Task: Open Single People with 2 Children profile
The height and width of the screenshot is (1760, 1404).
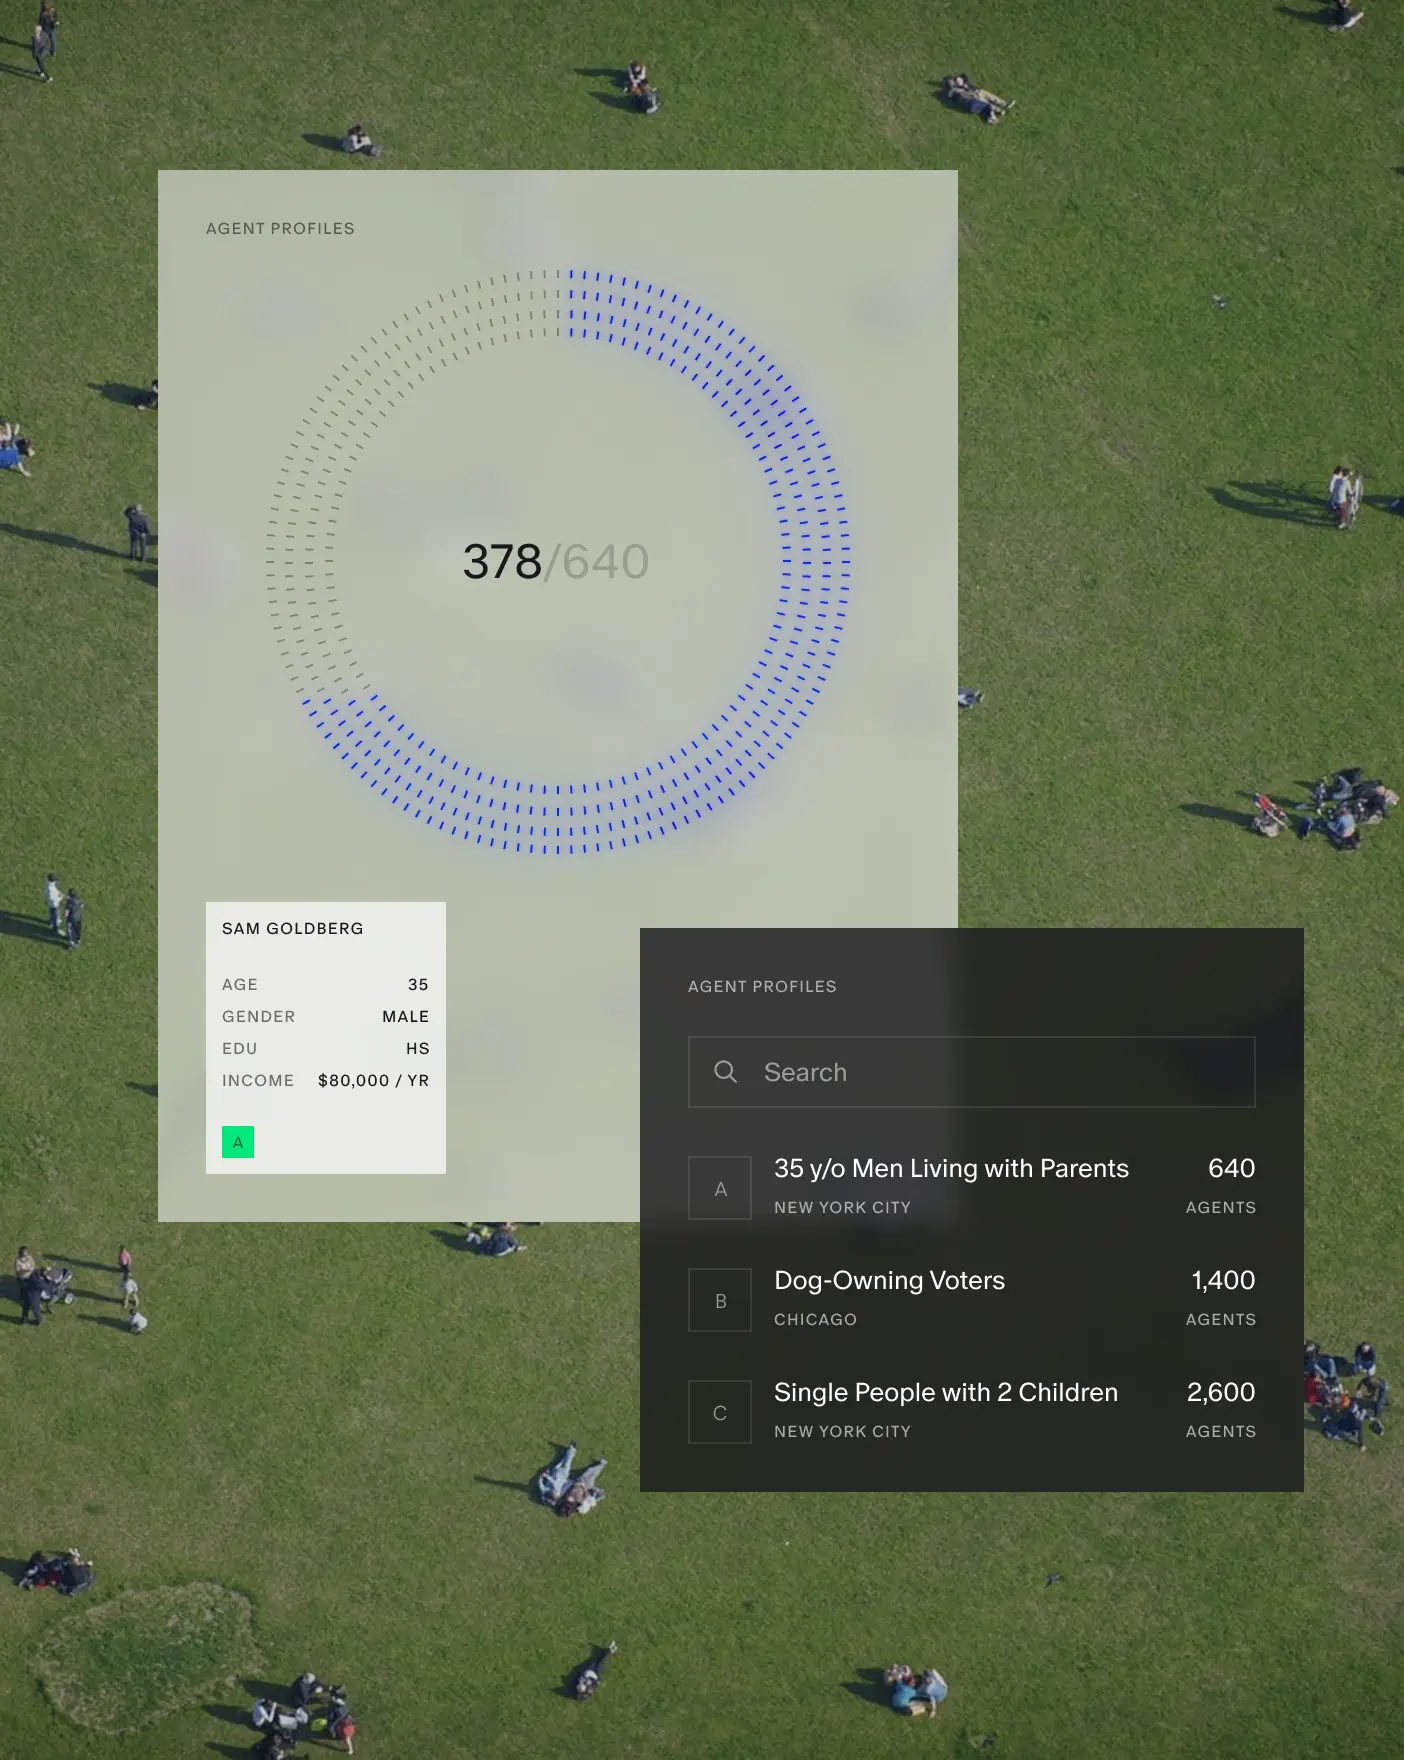Action: [945, 1392]
